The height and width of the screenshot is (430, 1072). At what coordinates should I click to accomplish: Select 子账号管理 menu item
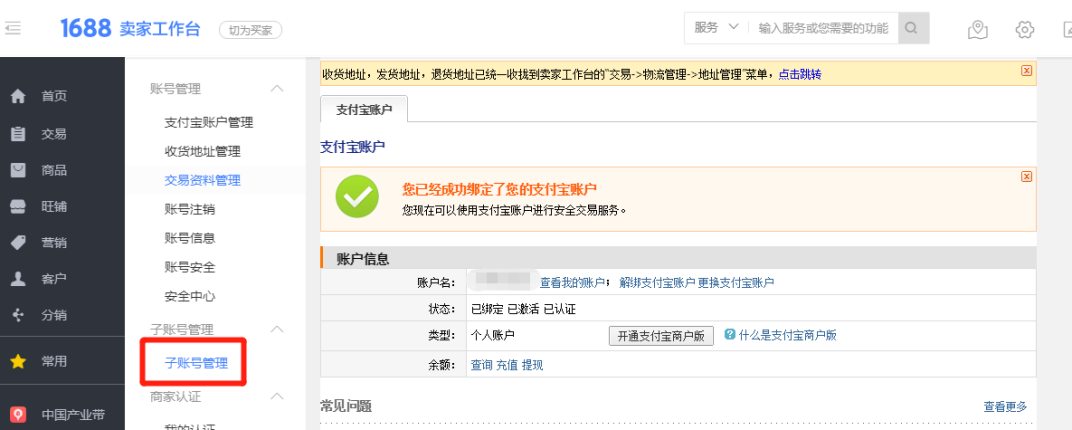tap(196, 363)
